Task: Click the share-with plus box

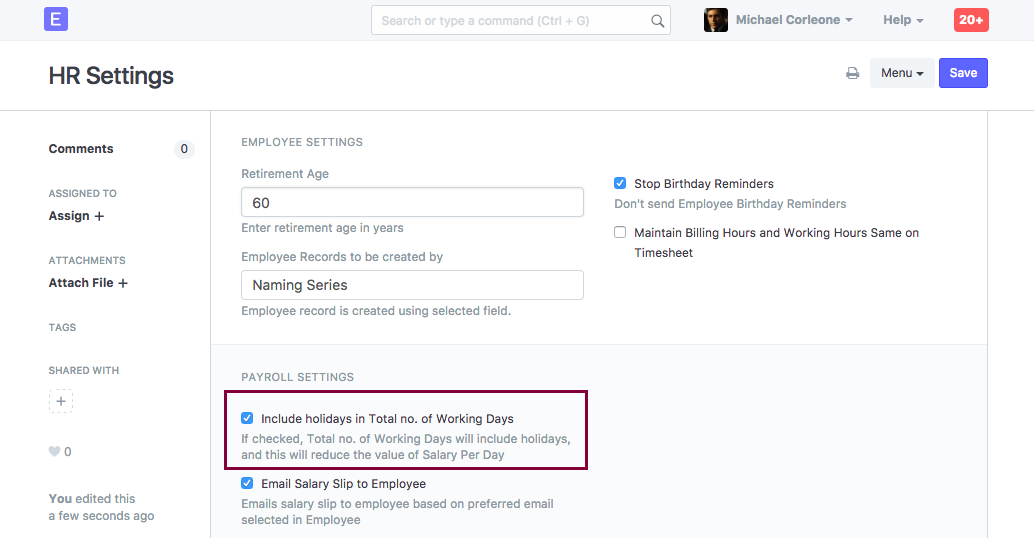Action: tap(61, 401)
